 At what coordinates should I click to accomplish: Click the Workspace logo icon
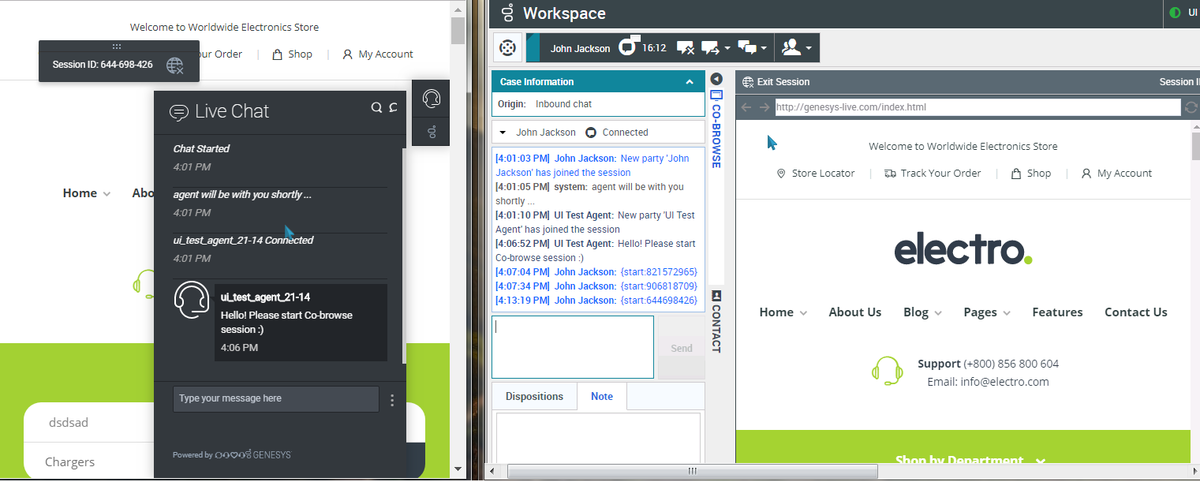(508, 13)
